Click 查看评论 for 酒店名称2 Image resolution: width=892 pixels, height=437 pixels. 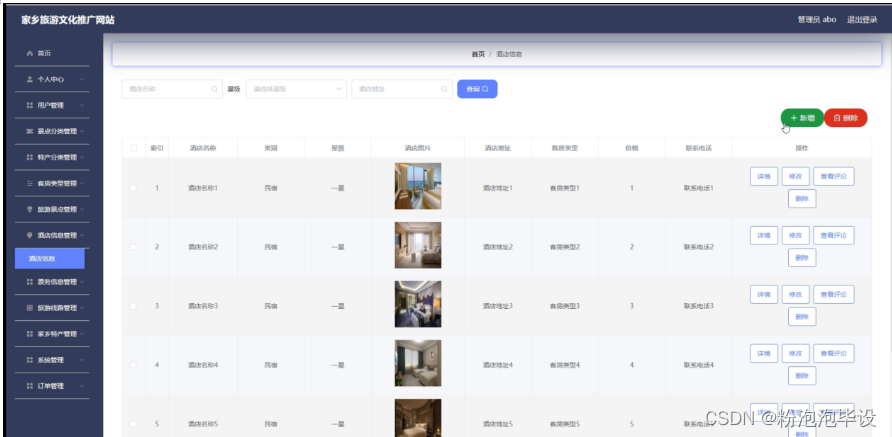(833, 236)
